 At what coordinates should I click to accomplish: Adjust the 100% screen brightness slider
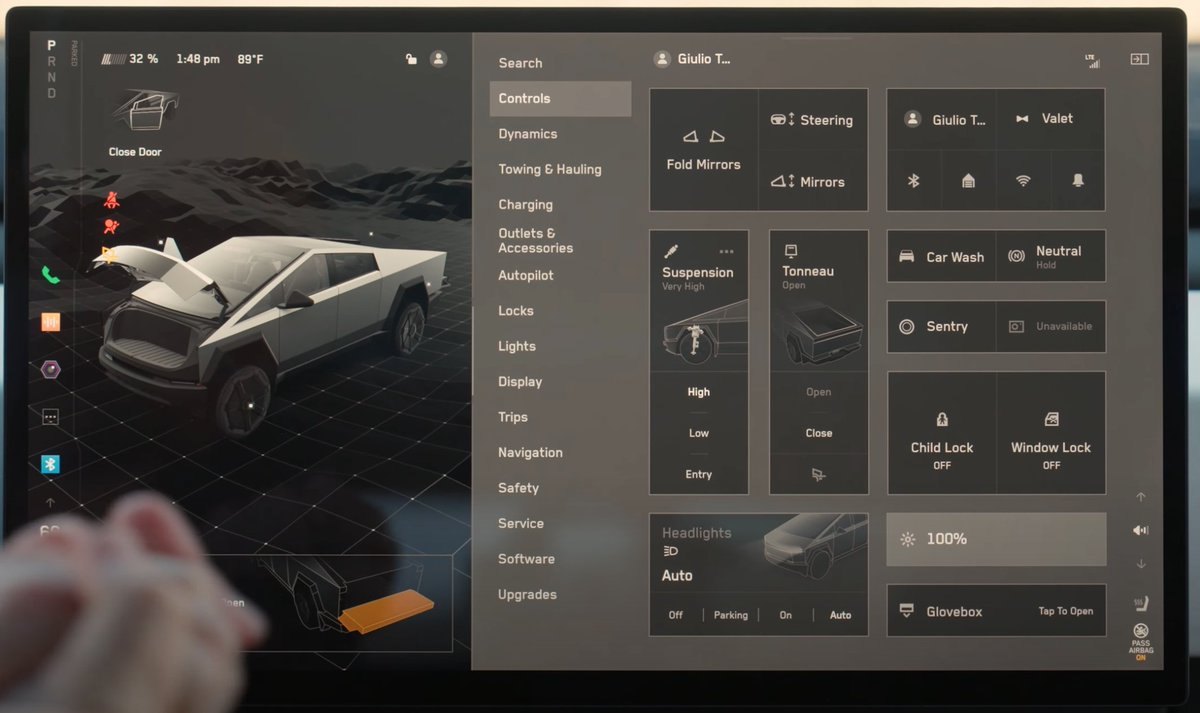(996, 539)
